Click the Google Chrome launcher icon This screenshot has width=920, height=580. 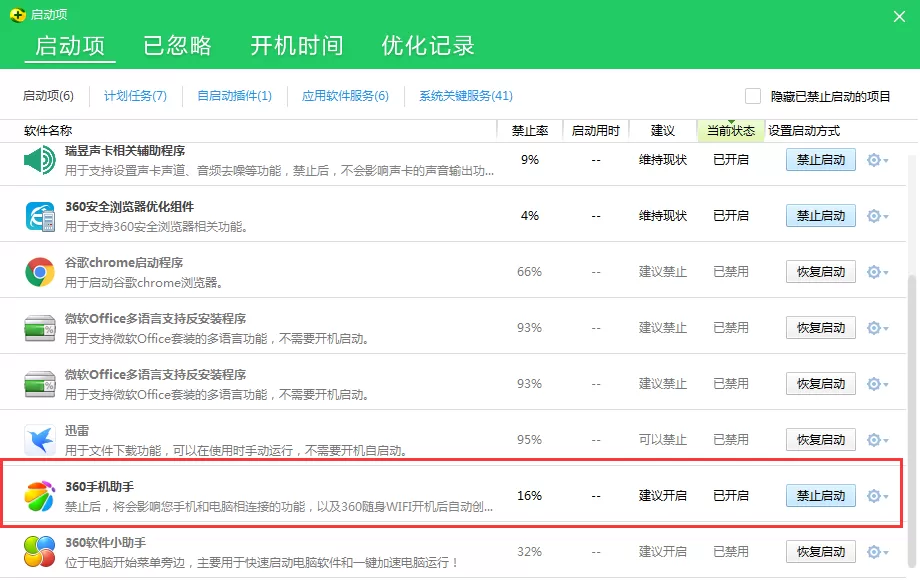pos(40,272)
